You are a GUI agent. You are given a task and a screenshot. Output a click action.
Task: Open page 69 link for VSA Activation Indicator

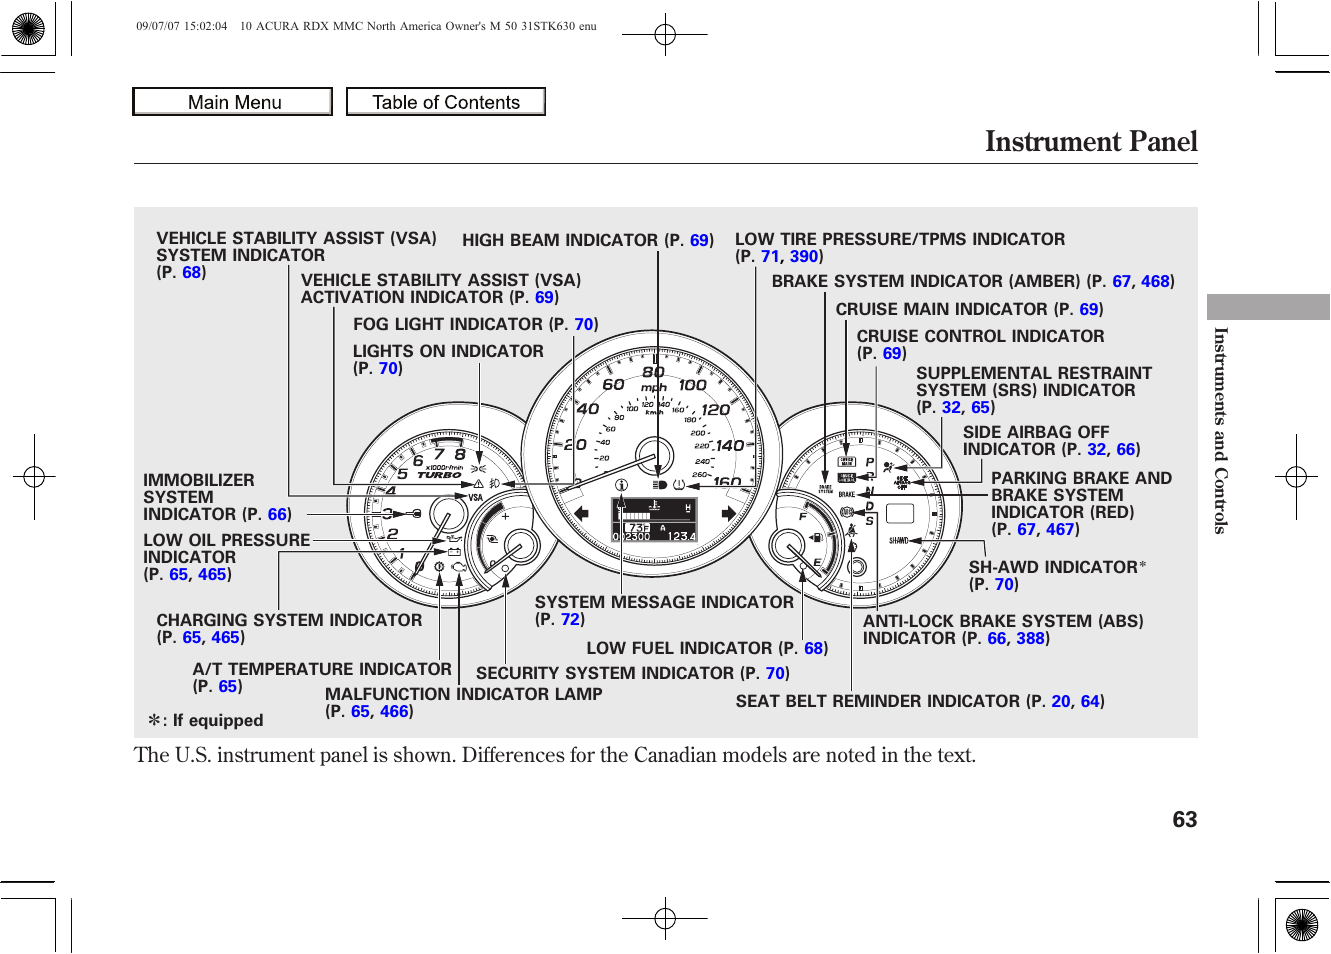click(x=544, y=297)
